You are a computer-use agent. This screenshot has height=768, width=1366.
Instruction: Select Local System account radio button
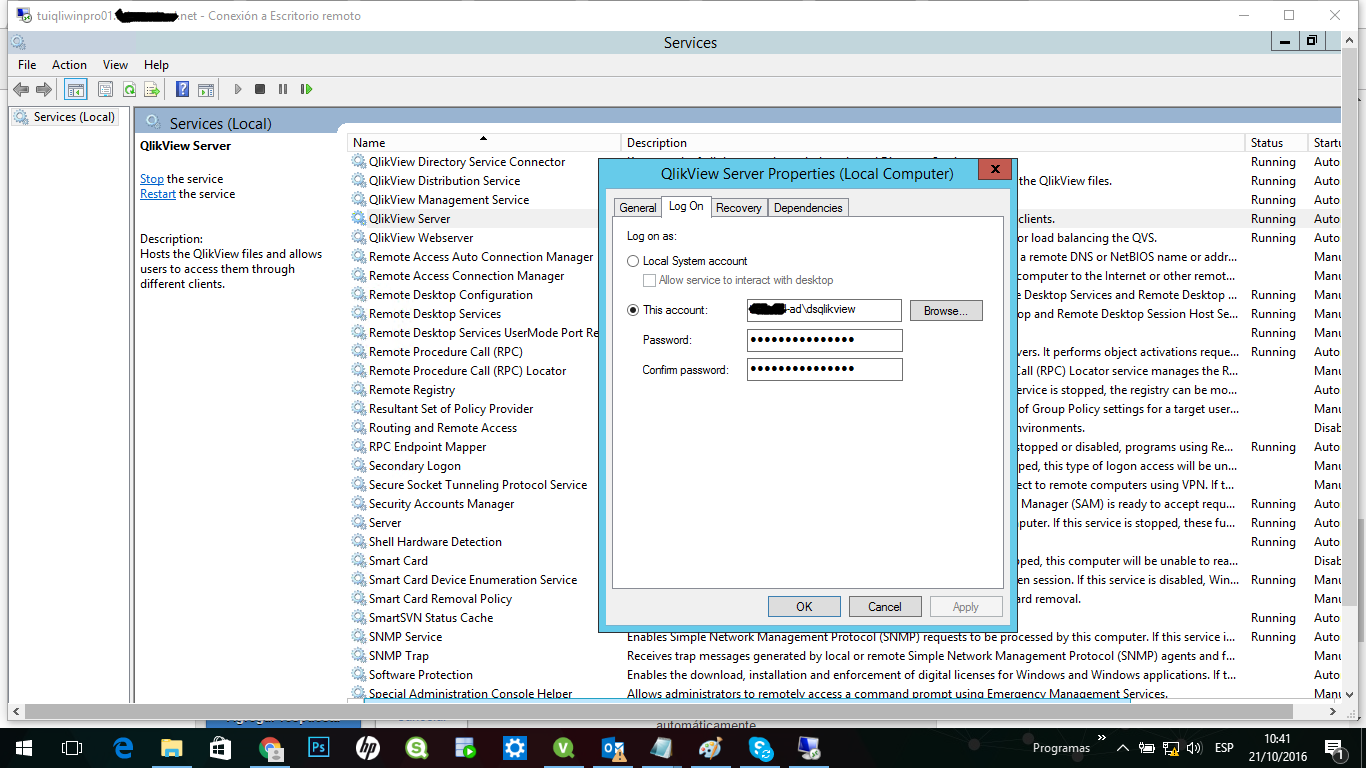633,261
